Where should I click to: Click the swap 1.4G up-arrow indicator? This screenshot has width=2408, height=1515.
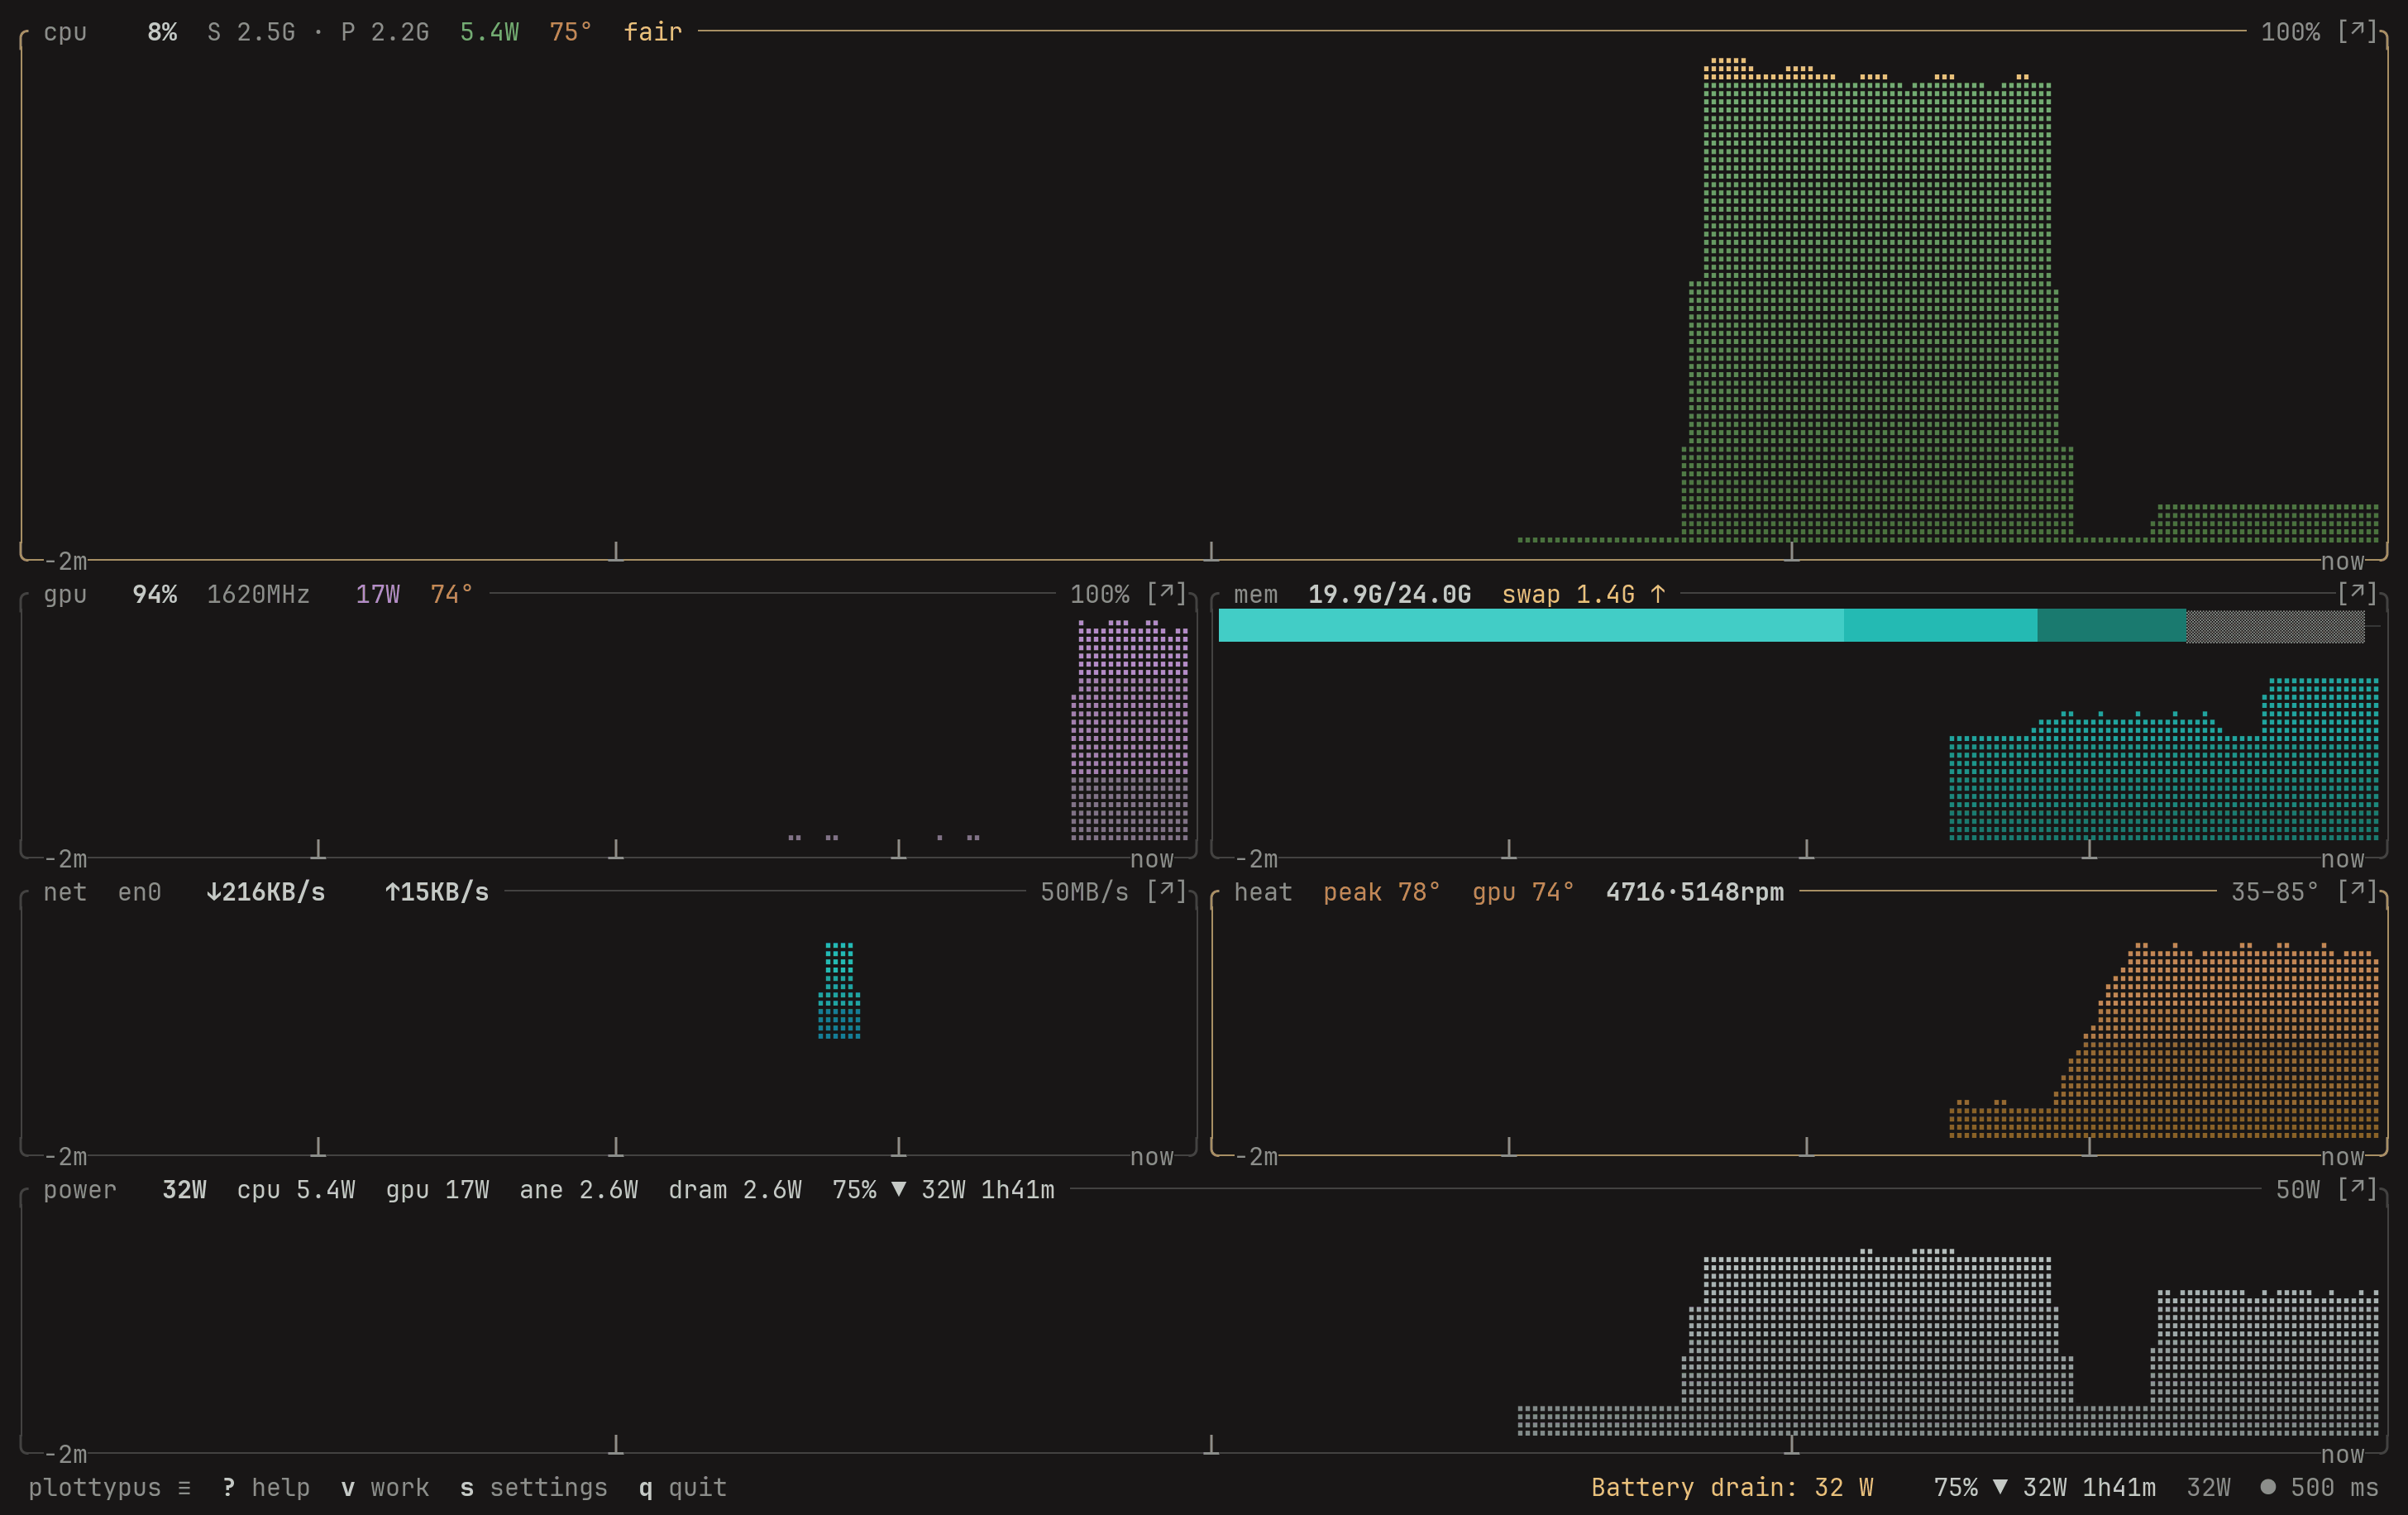click(x=1658, y=594)
